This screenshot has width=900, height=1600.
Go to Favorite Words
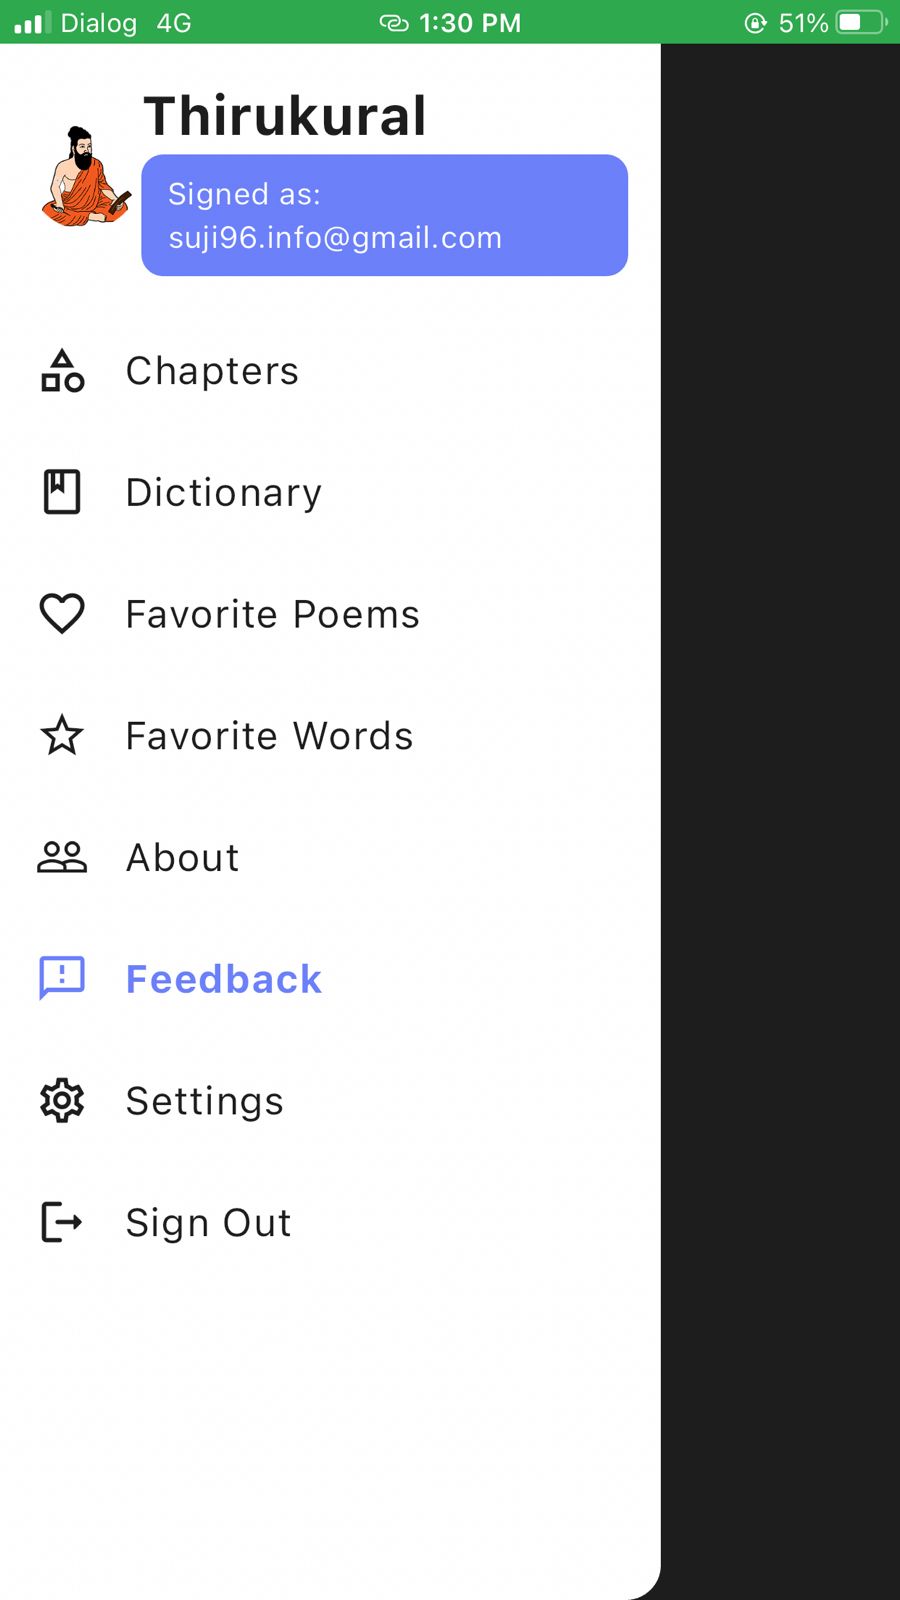tap(330, 736)
